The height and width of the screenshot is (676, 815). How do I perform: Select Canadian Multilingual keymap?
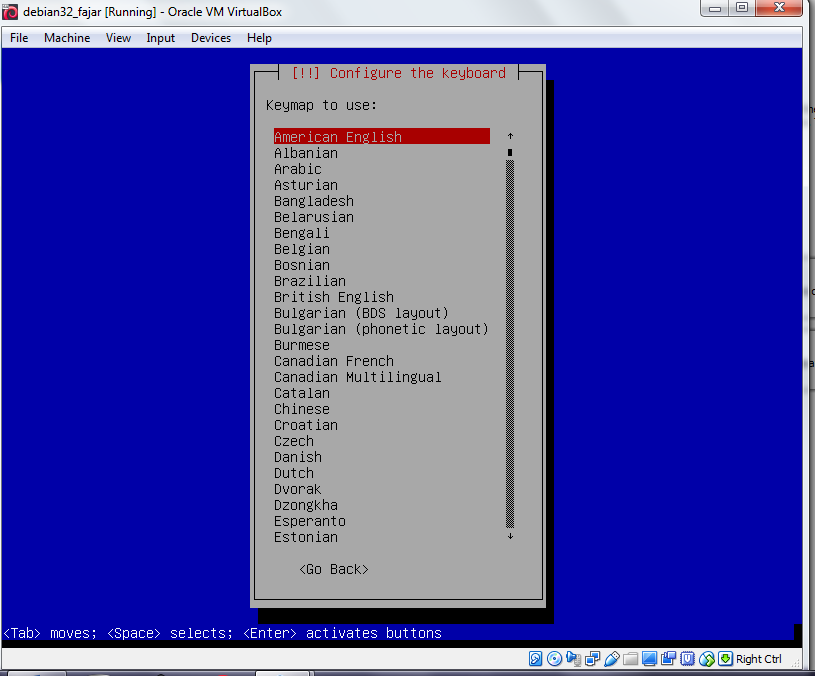[358, 377]
